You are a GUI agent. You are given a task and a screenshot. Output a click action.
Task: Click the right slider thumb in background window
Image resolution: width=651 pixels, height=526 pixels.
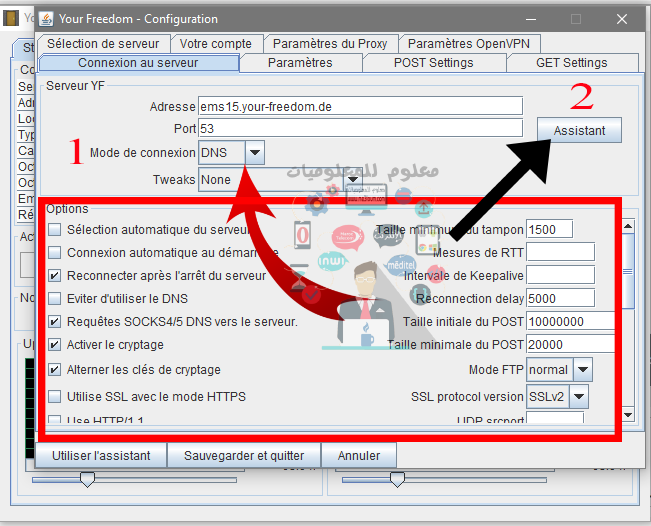[x=397, y=480]
